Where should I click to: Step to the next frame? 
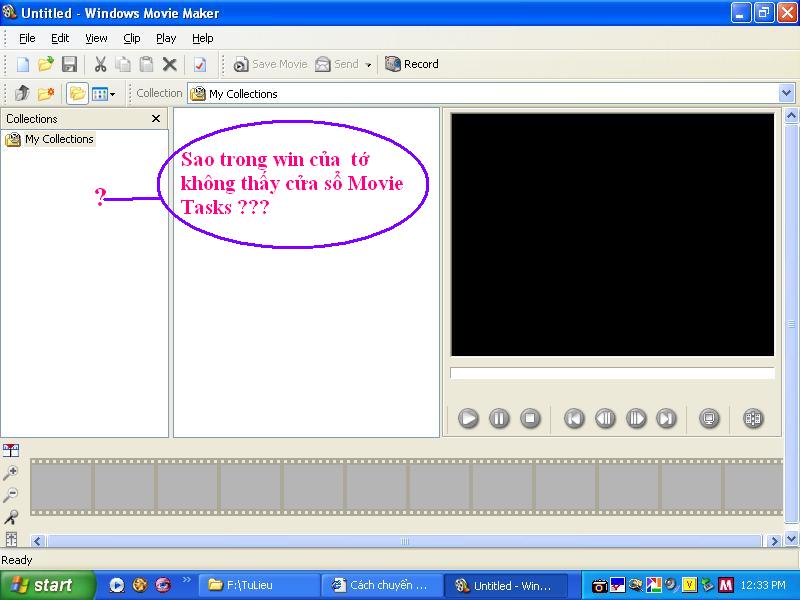(x=636, y=418)
